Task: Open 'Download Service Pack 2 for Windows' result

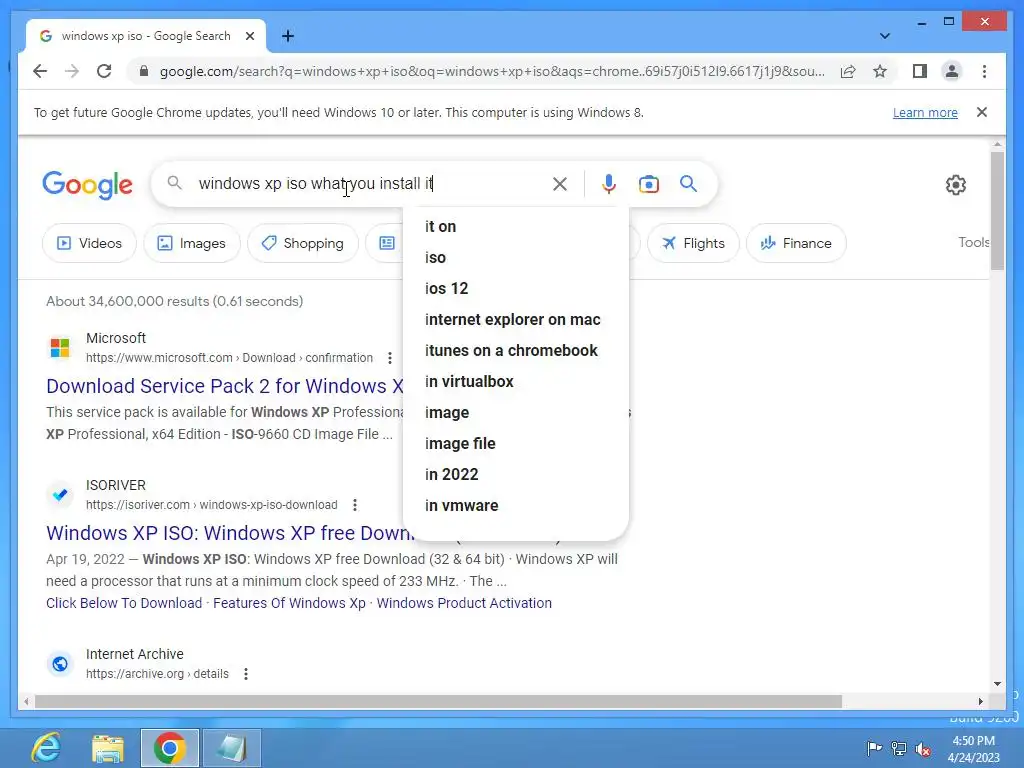Action: (225, 386)
